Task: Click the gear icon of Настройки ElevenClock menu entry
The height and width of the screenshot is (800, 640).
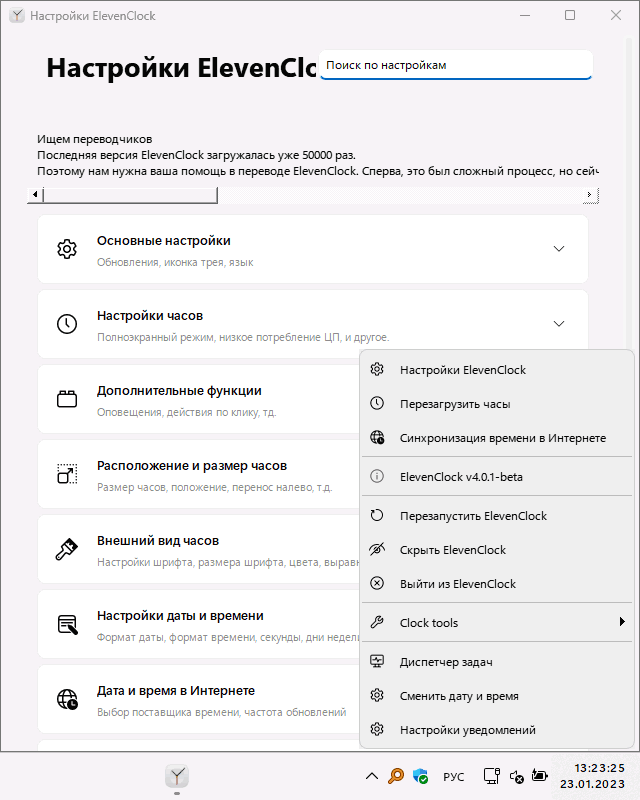Action: 377,369
